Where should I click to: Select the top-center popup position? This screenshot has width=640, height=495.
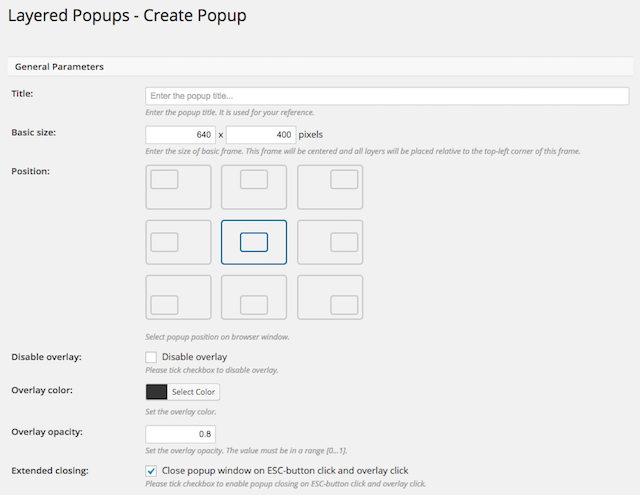pyautogui.click(x=254, y=187)
